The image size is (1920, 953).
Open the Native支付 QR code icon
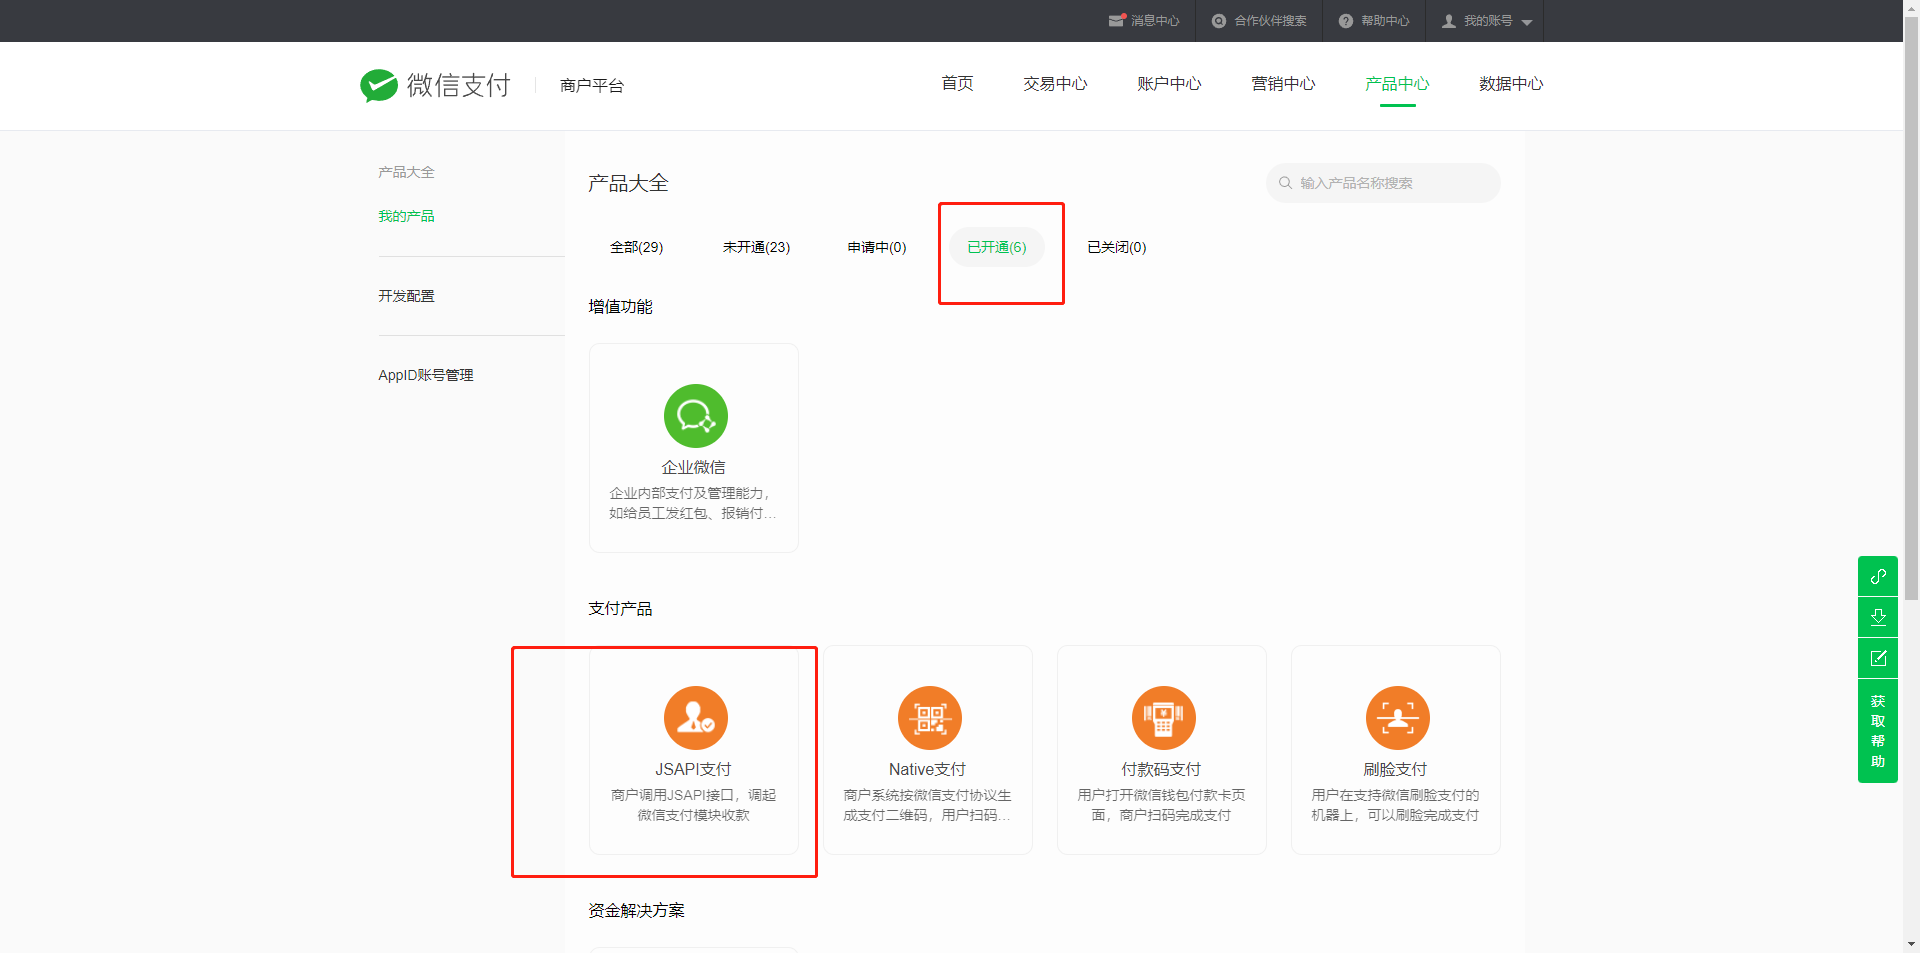pyautogui.click(x=929, y=718)
